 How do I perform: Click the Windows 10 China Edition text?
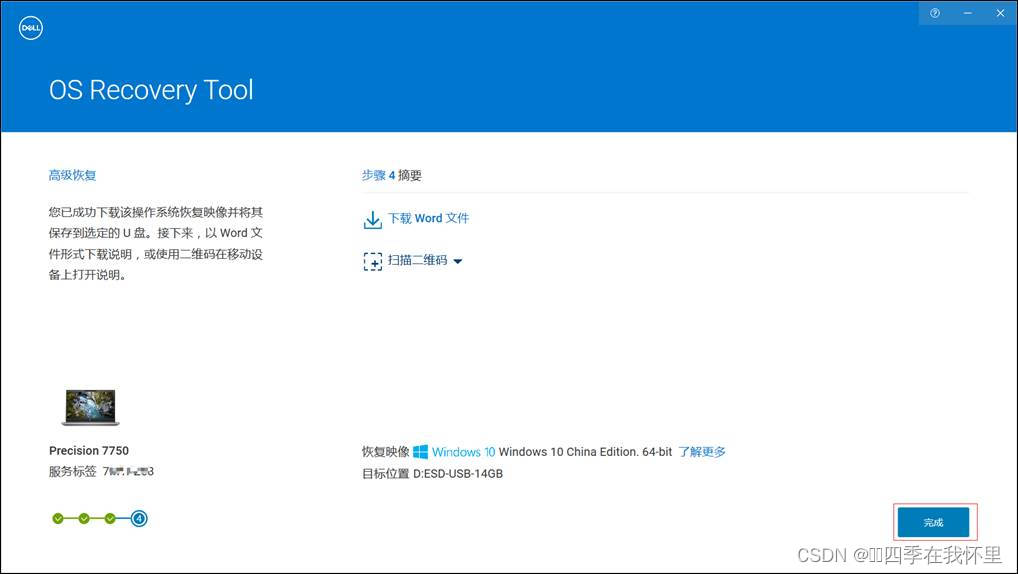coord(585,452)
